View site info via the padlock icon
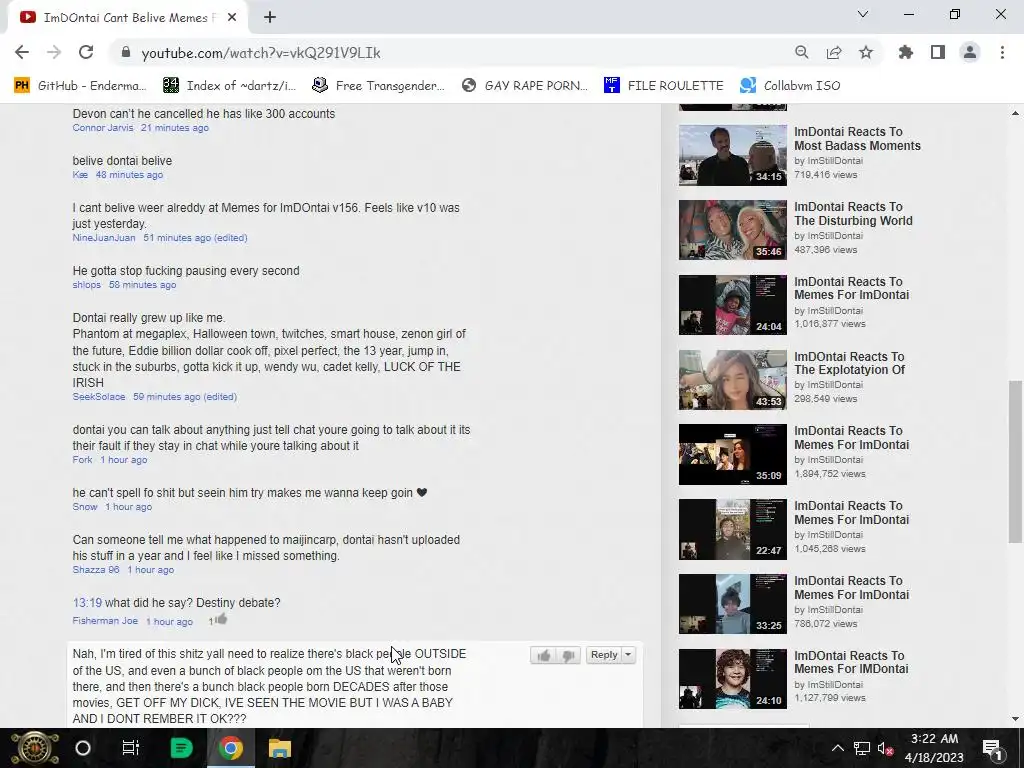 [x=127, y=52]
